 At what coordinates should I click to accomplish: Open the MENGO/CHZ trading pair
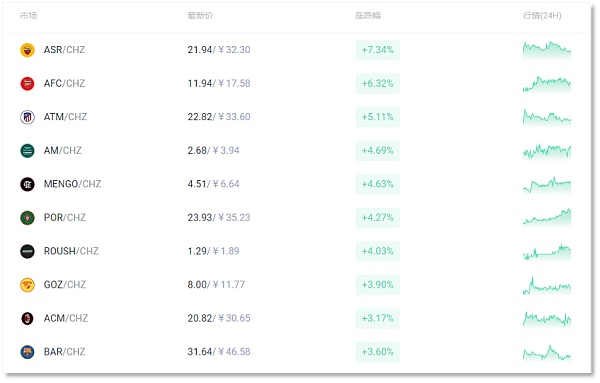pos(72,184)
